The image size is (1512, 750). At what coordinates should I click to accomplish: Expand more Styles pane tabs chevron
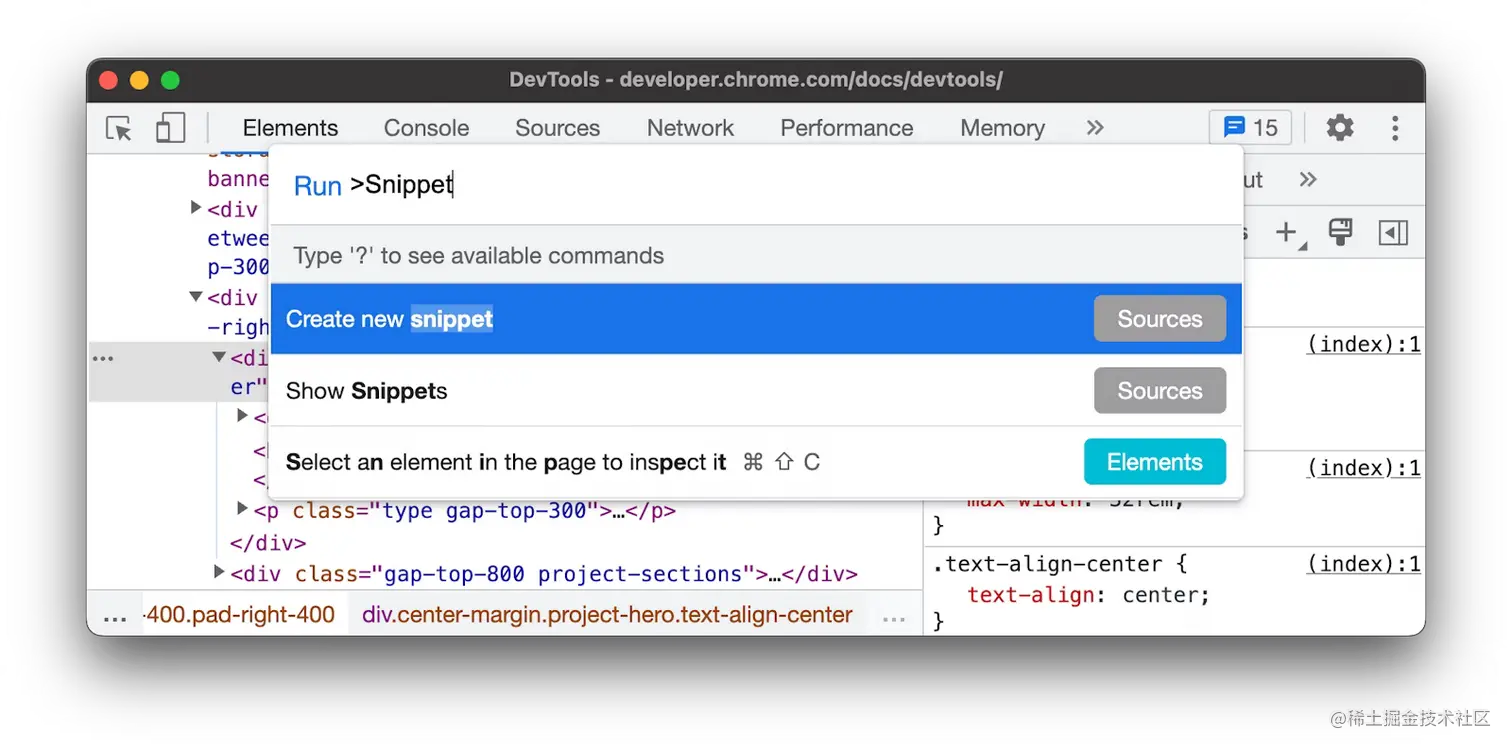point(1307,180)
